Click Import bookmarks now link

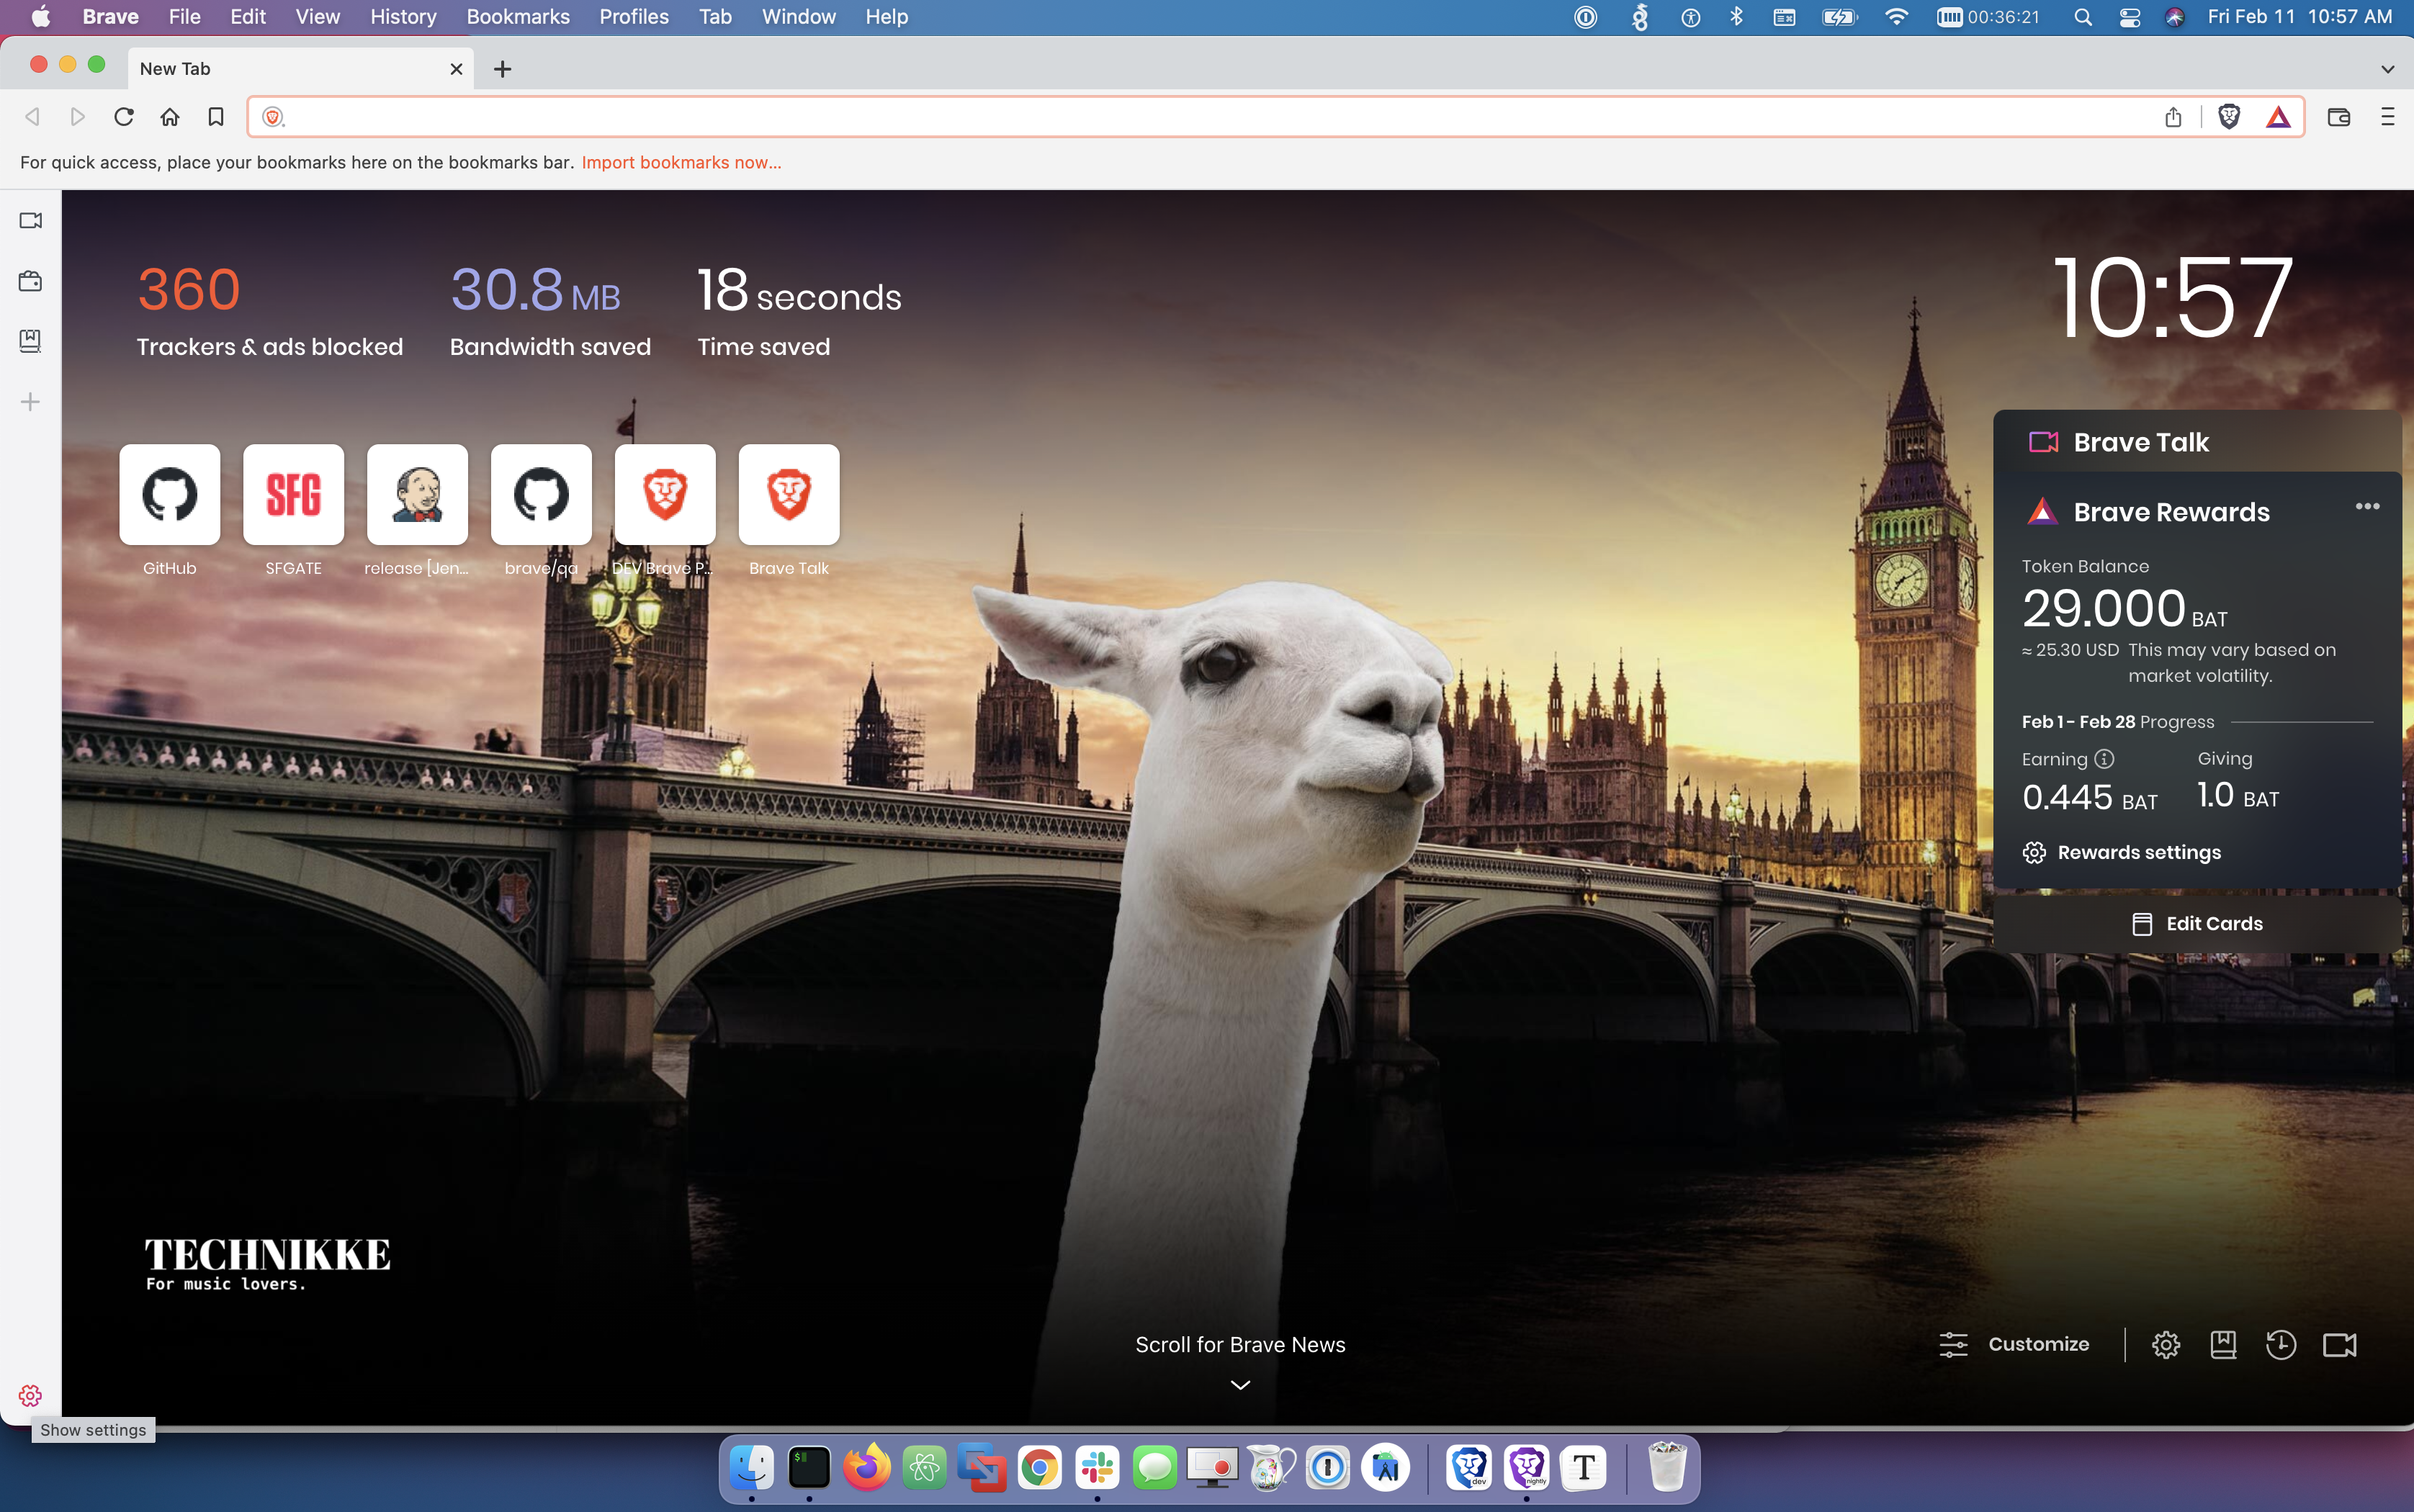point(681,162)
